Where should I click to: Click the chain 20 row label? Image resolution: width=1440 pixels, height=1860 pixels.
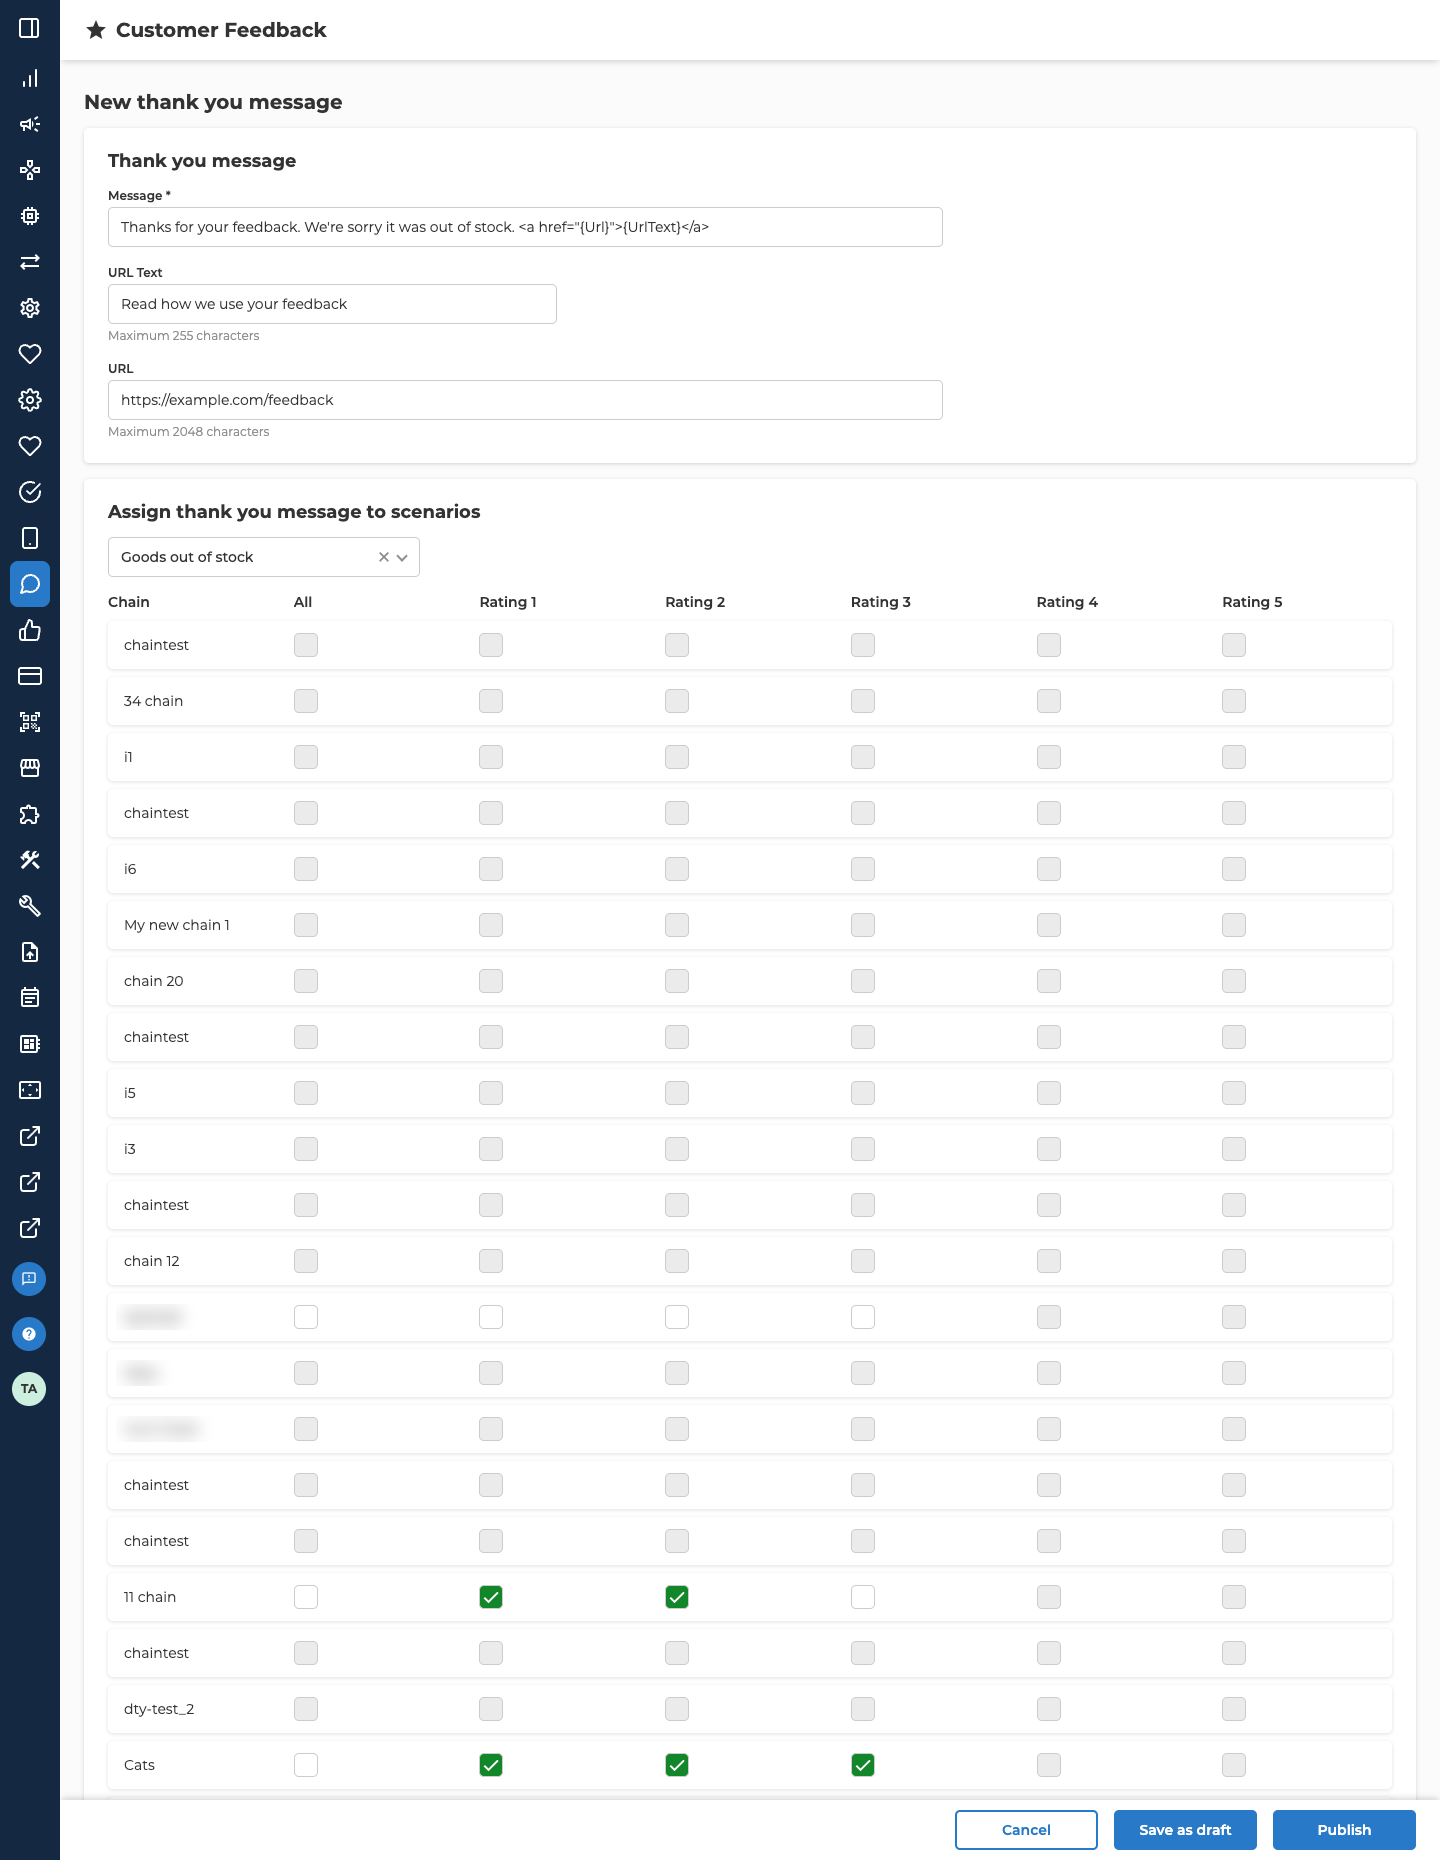154,981
